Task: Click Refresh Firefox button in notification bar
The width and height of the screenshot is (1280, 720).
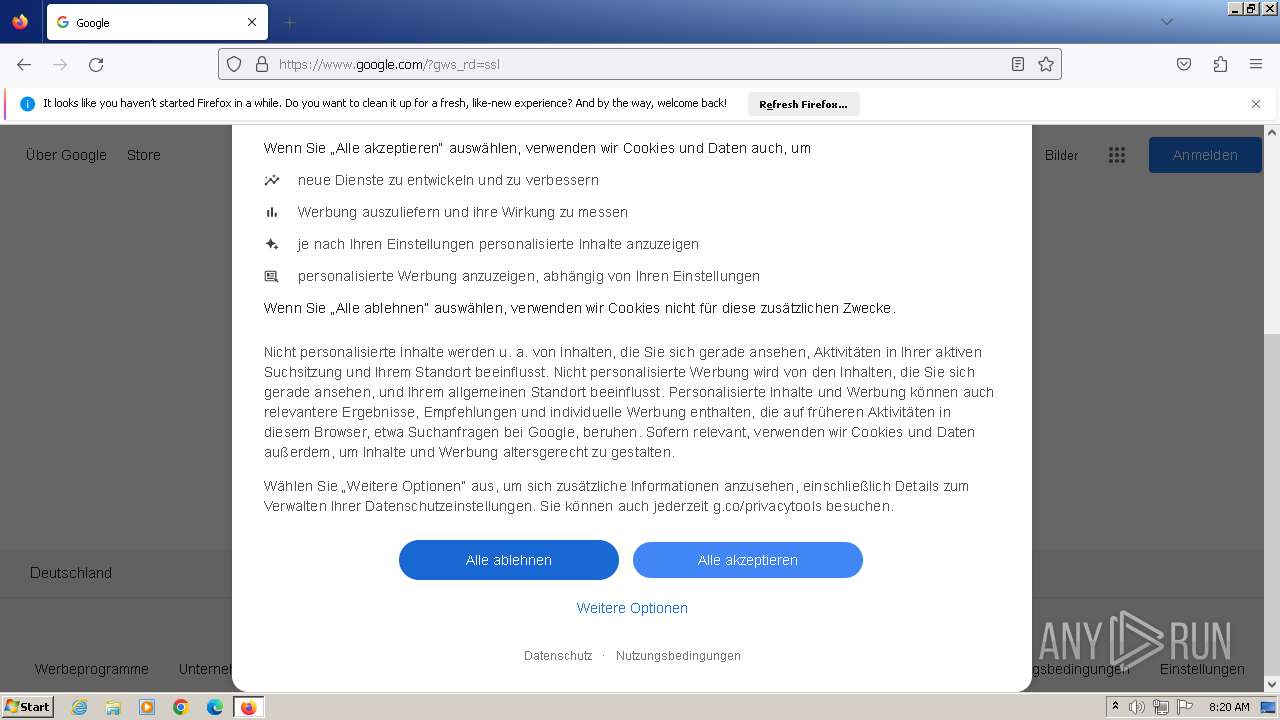Action: (803, 104)
